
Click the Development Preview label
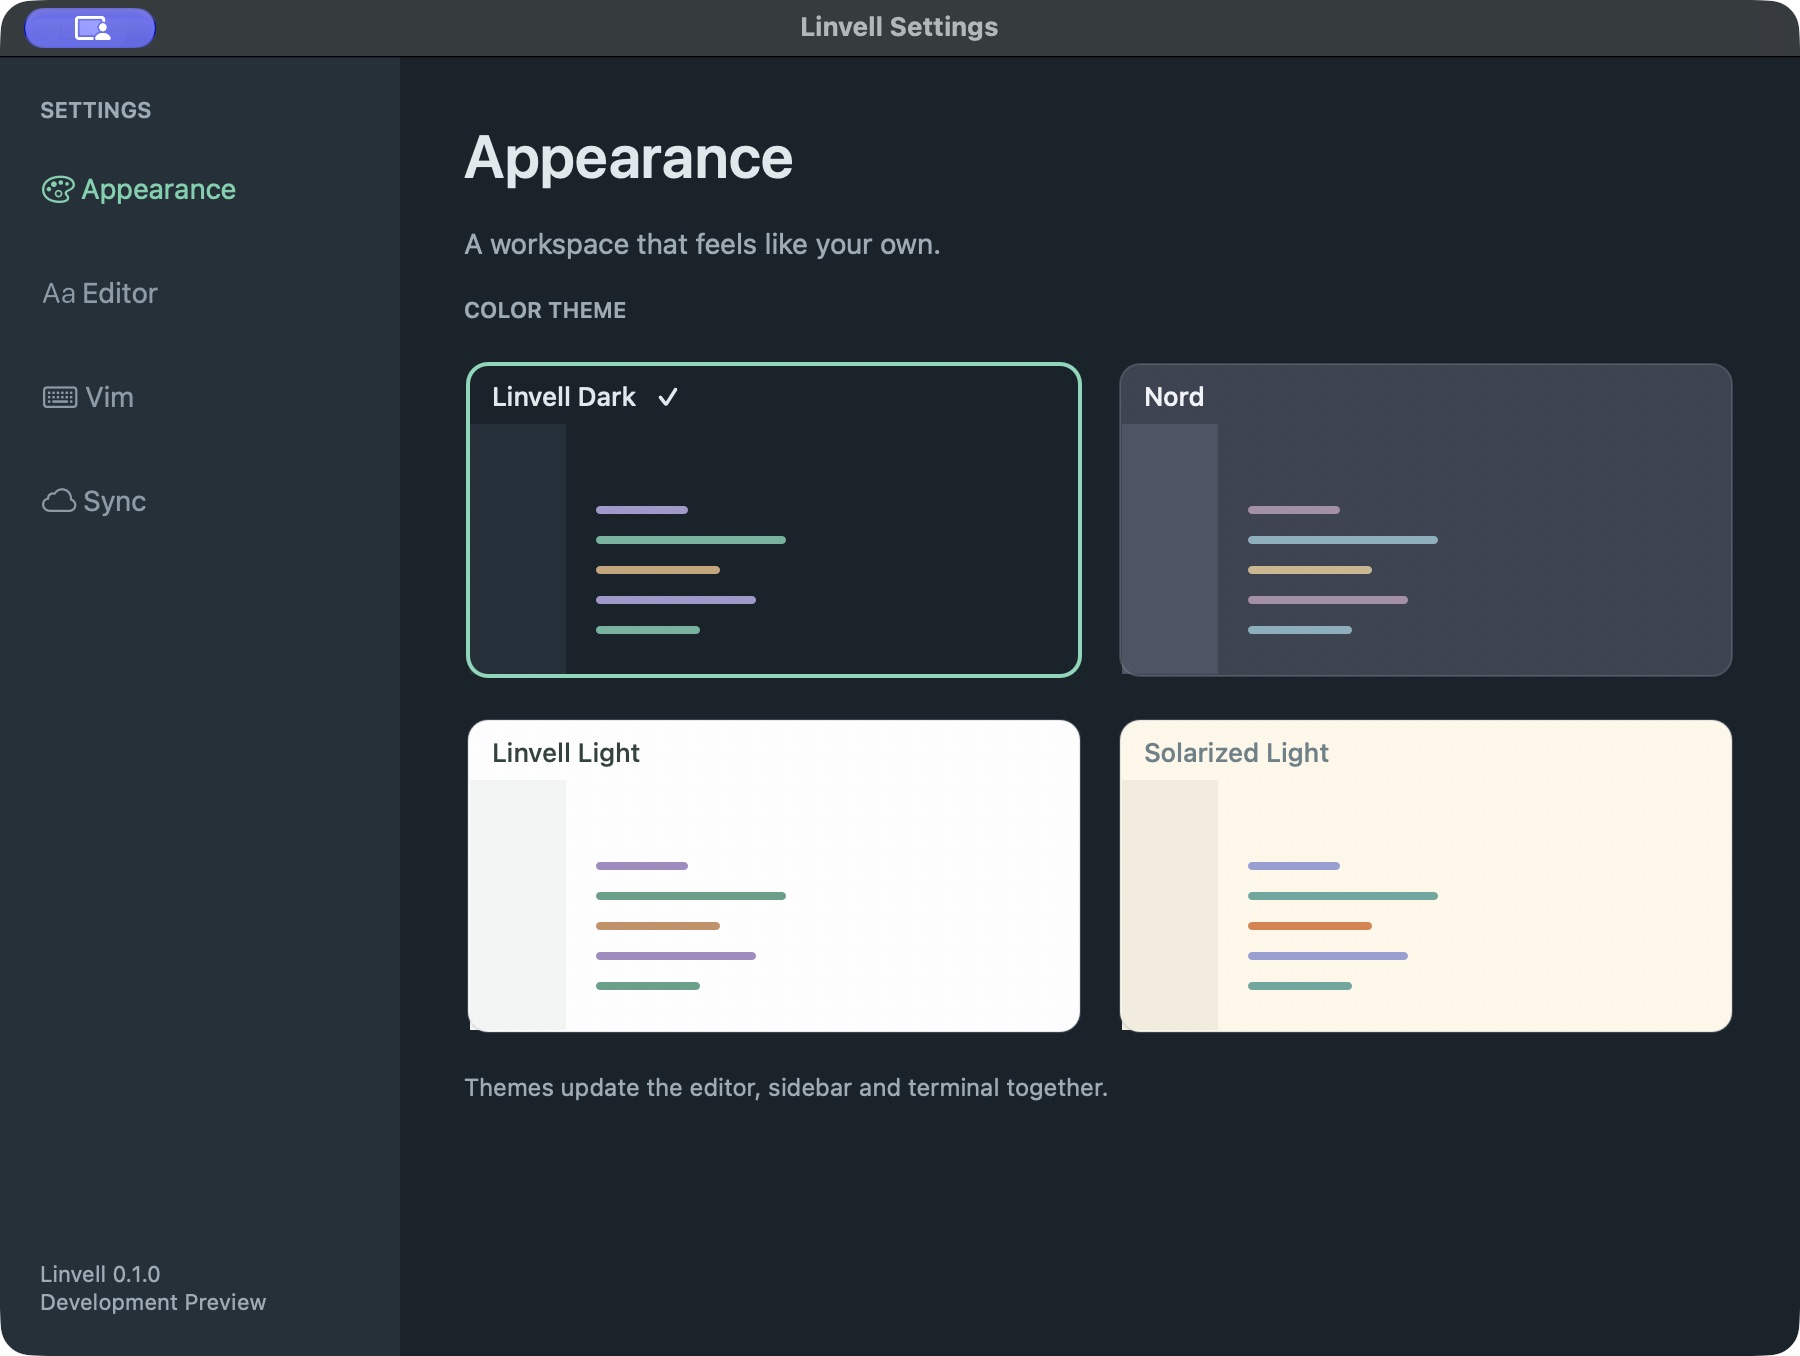pos(153,1302)
